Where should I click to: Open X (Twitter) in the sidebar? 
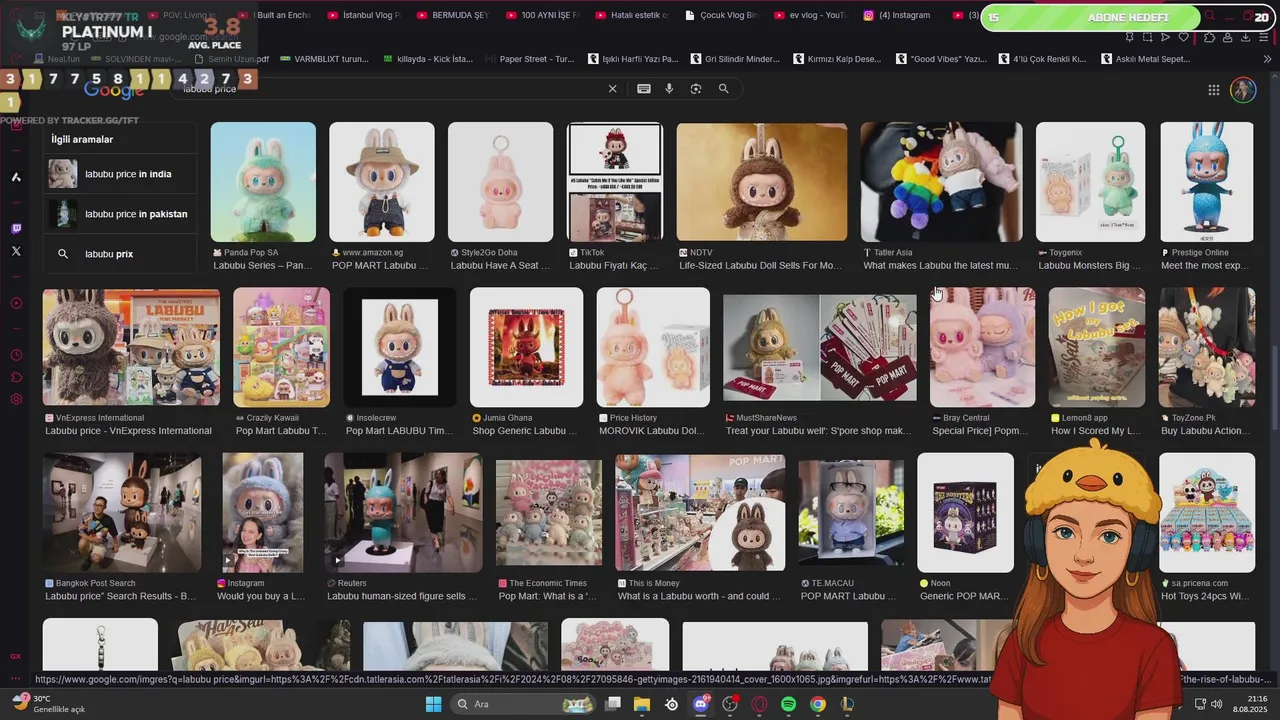click(x=16, y=251)
